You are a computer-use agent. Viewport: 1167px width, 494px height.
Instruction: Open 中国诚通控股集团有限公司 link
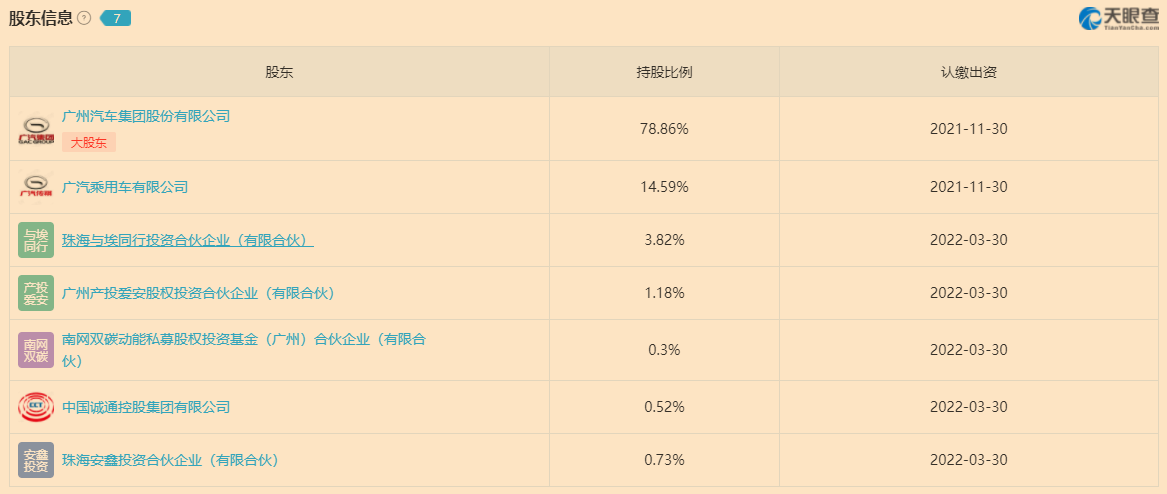(146, 407)
